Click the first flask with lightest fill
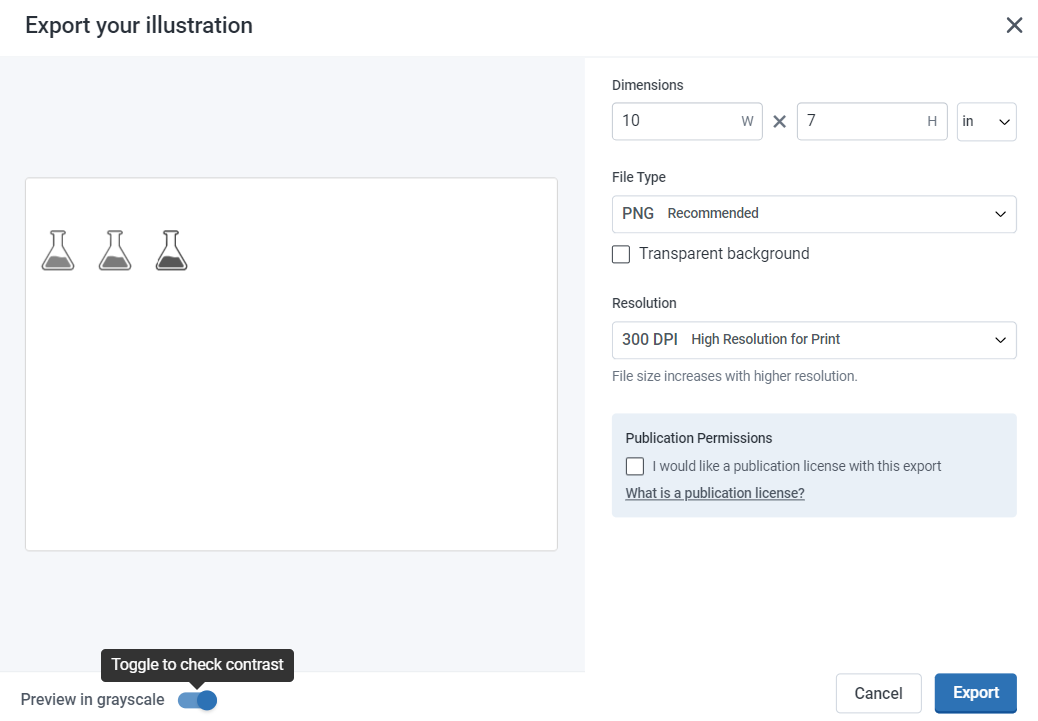This screenshot has width=1038, height=721. point(58,250)
